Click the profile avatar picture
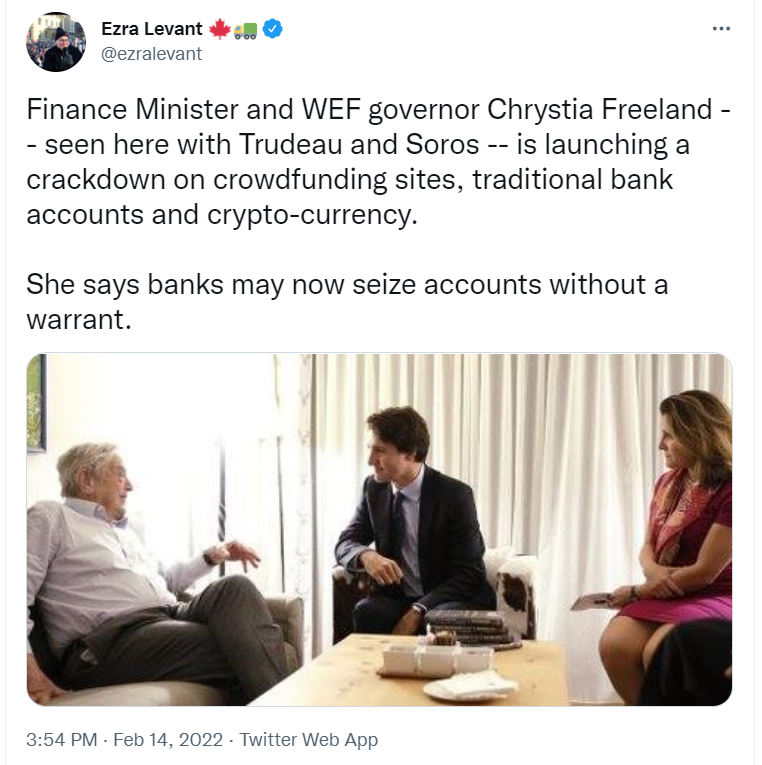 coord(56,42)
